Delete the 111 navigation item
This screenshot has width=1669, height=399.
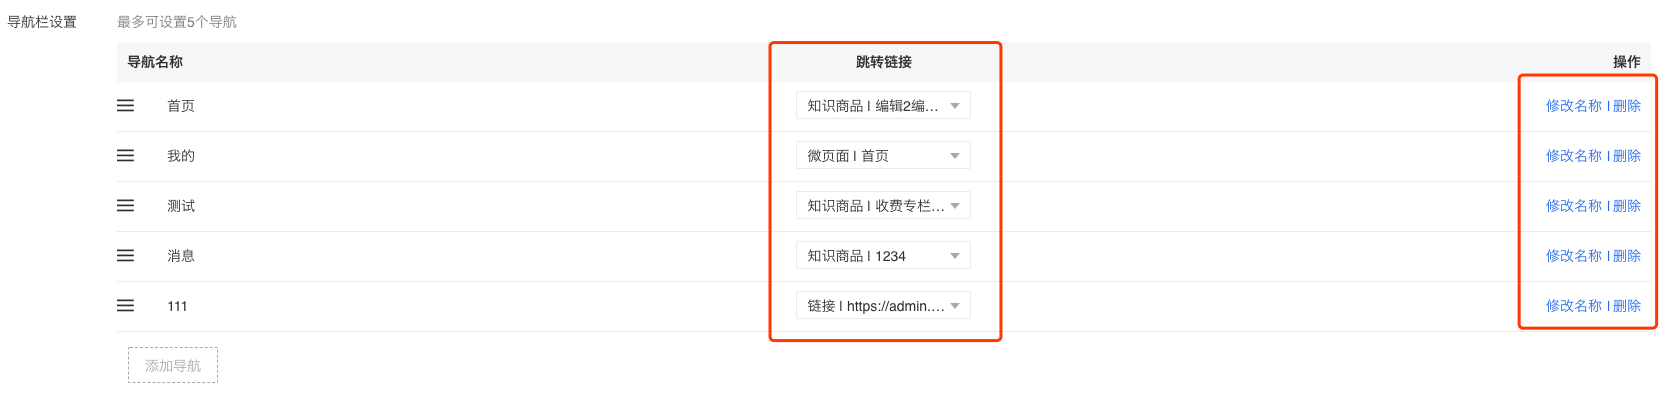click(1627, 305)
